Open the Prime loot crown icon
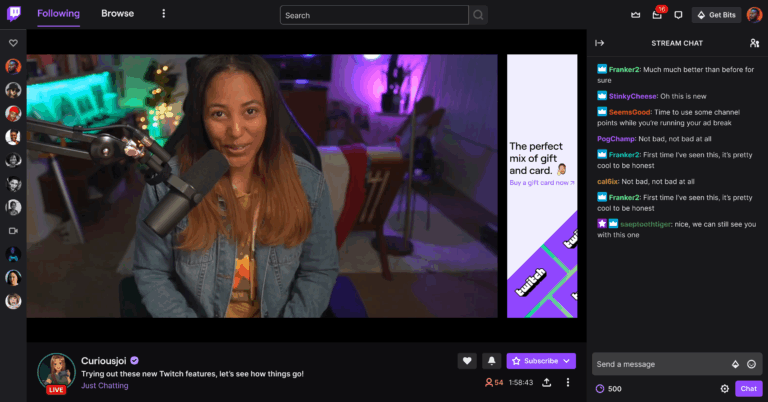 tap(635, 15)
